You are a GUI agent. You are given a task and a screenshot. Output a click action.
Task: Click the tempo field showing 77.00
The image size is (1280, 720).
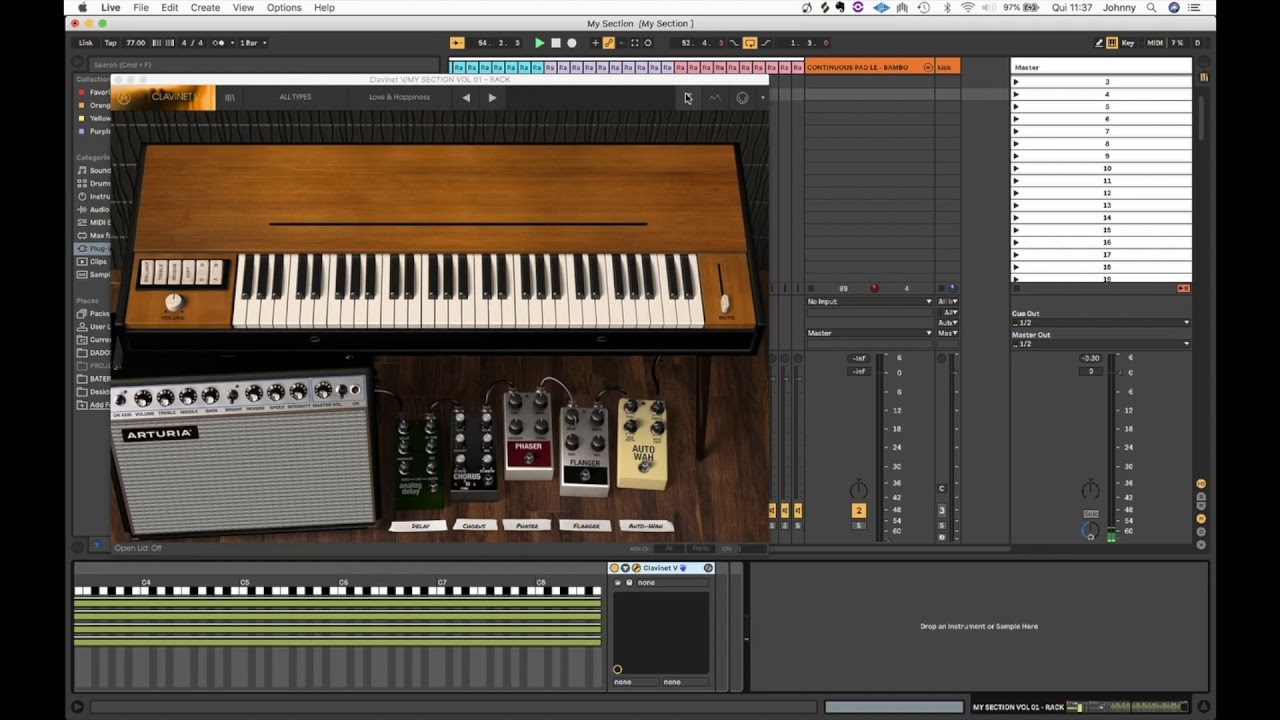(135, 43)
